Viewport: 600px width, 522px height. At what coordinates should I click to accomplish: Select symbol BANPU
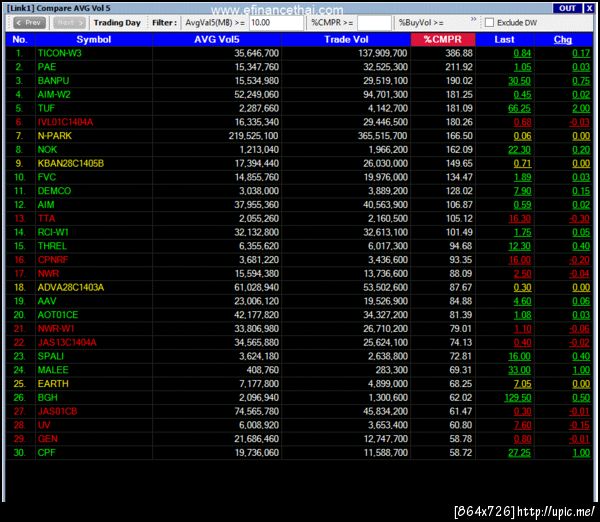53,81
